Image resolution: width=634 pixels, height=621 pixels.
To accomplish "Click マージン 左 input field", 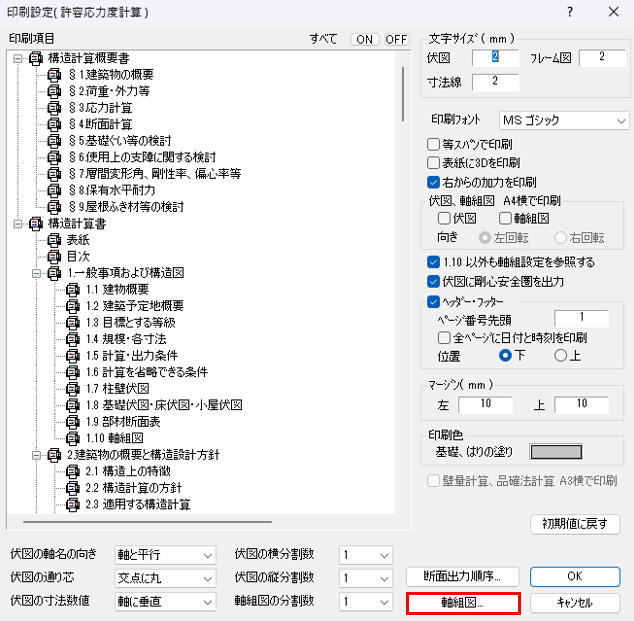I will click(x=485, y=404).
